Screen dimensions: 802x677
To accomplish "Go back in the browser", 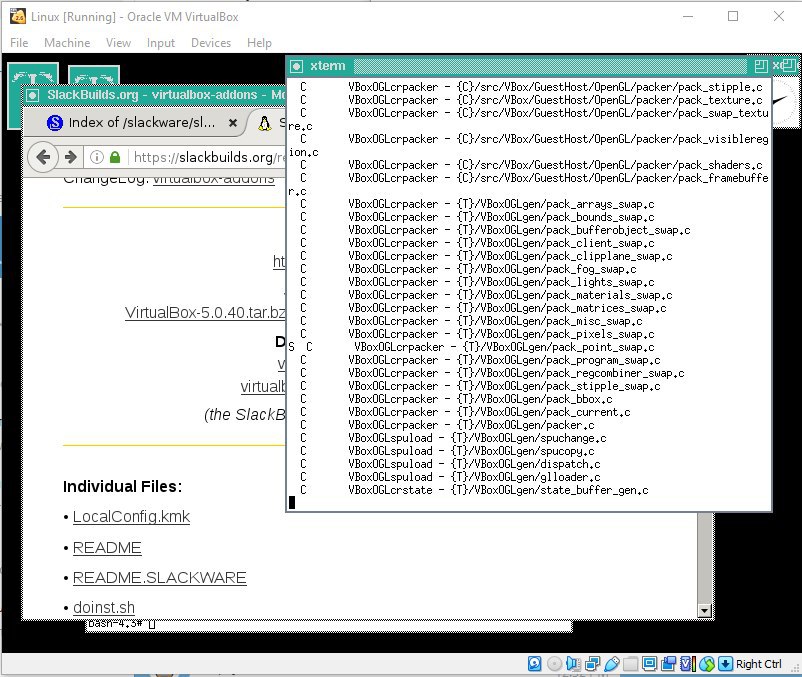I will click(x=43, y=157).
